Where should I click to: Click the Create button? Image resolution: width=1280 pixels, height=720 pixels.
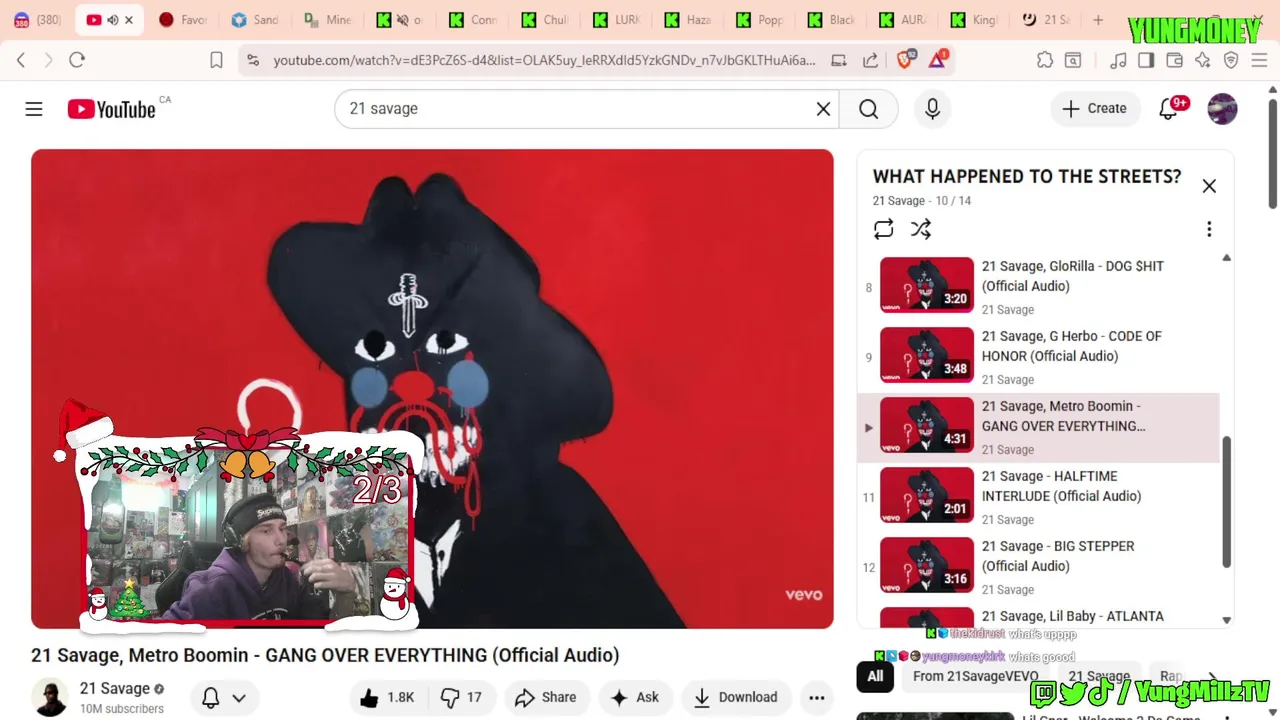point(1094,109)
